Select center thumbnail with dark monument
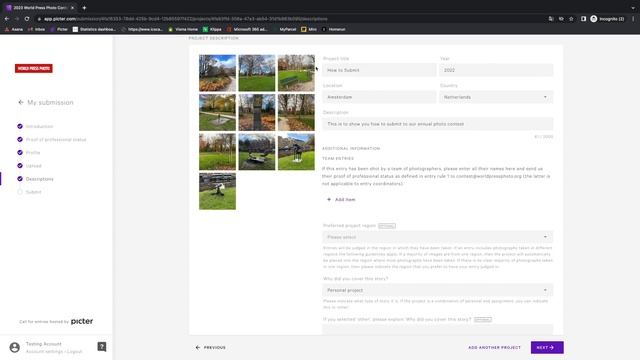The width and height of the screenshot is (640, 360). pos(257,112)
